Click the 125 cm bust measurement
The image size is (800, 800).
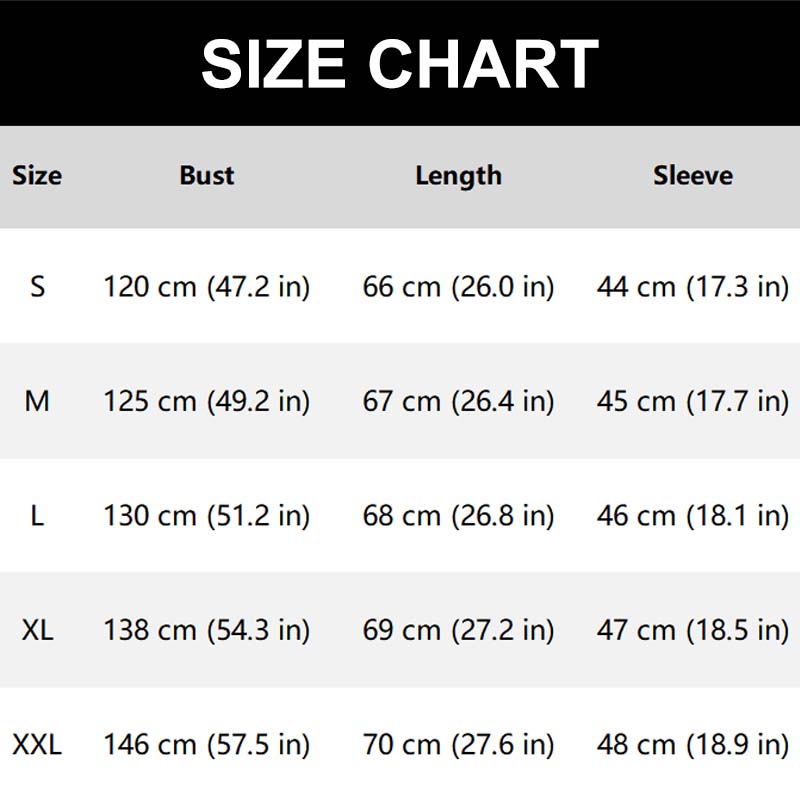pos(207,402)
